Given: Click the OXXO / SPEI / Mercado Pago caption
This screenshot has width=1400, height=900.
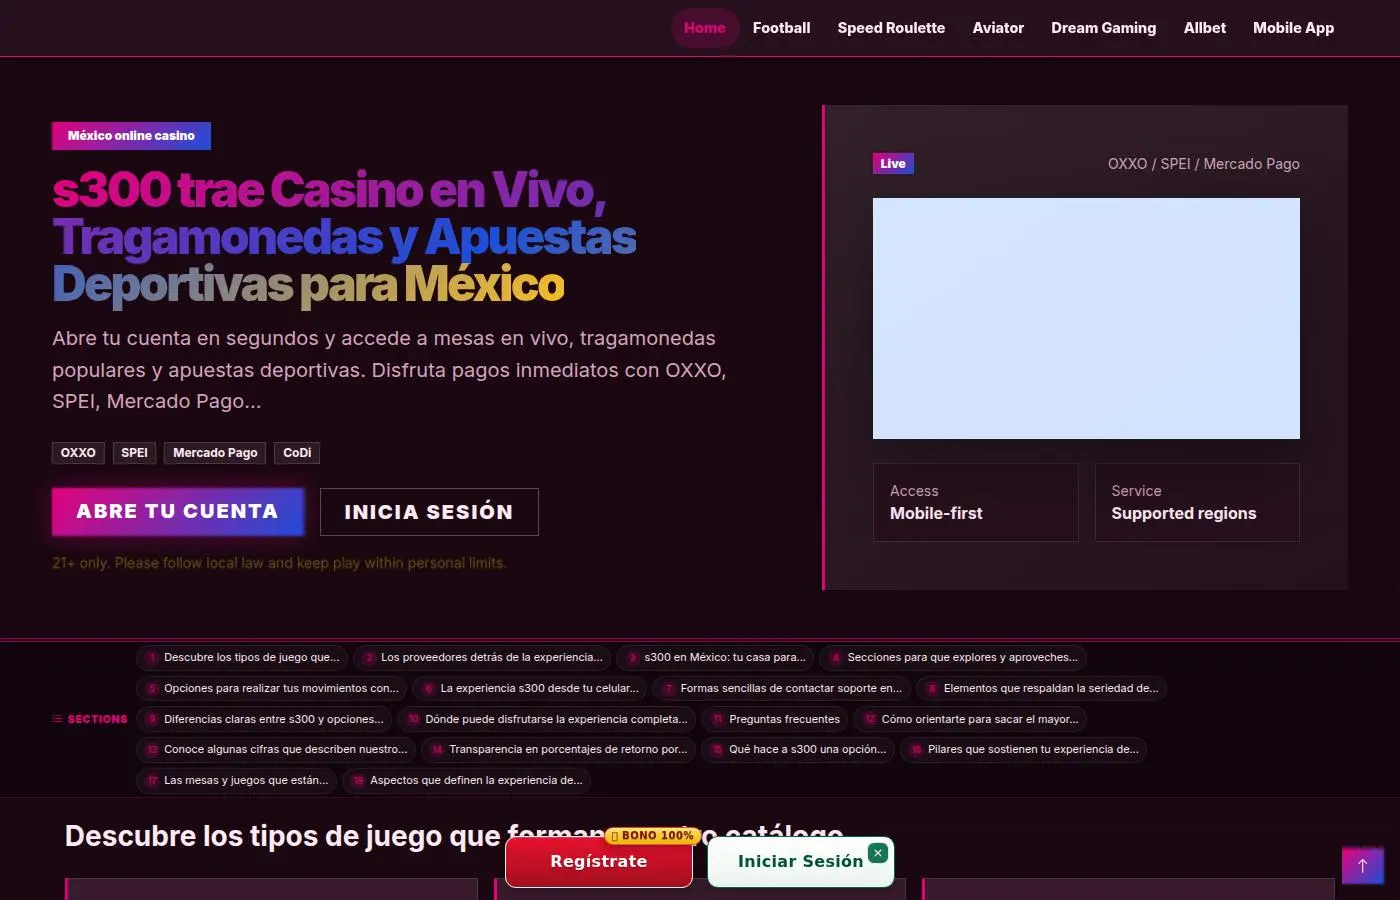Looking at the screenshot, I should 1204,164.
